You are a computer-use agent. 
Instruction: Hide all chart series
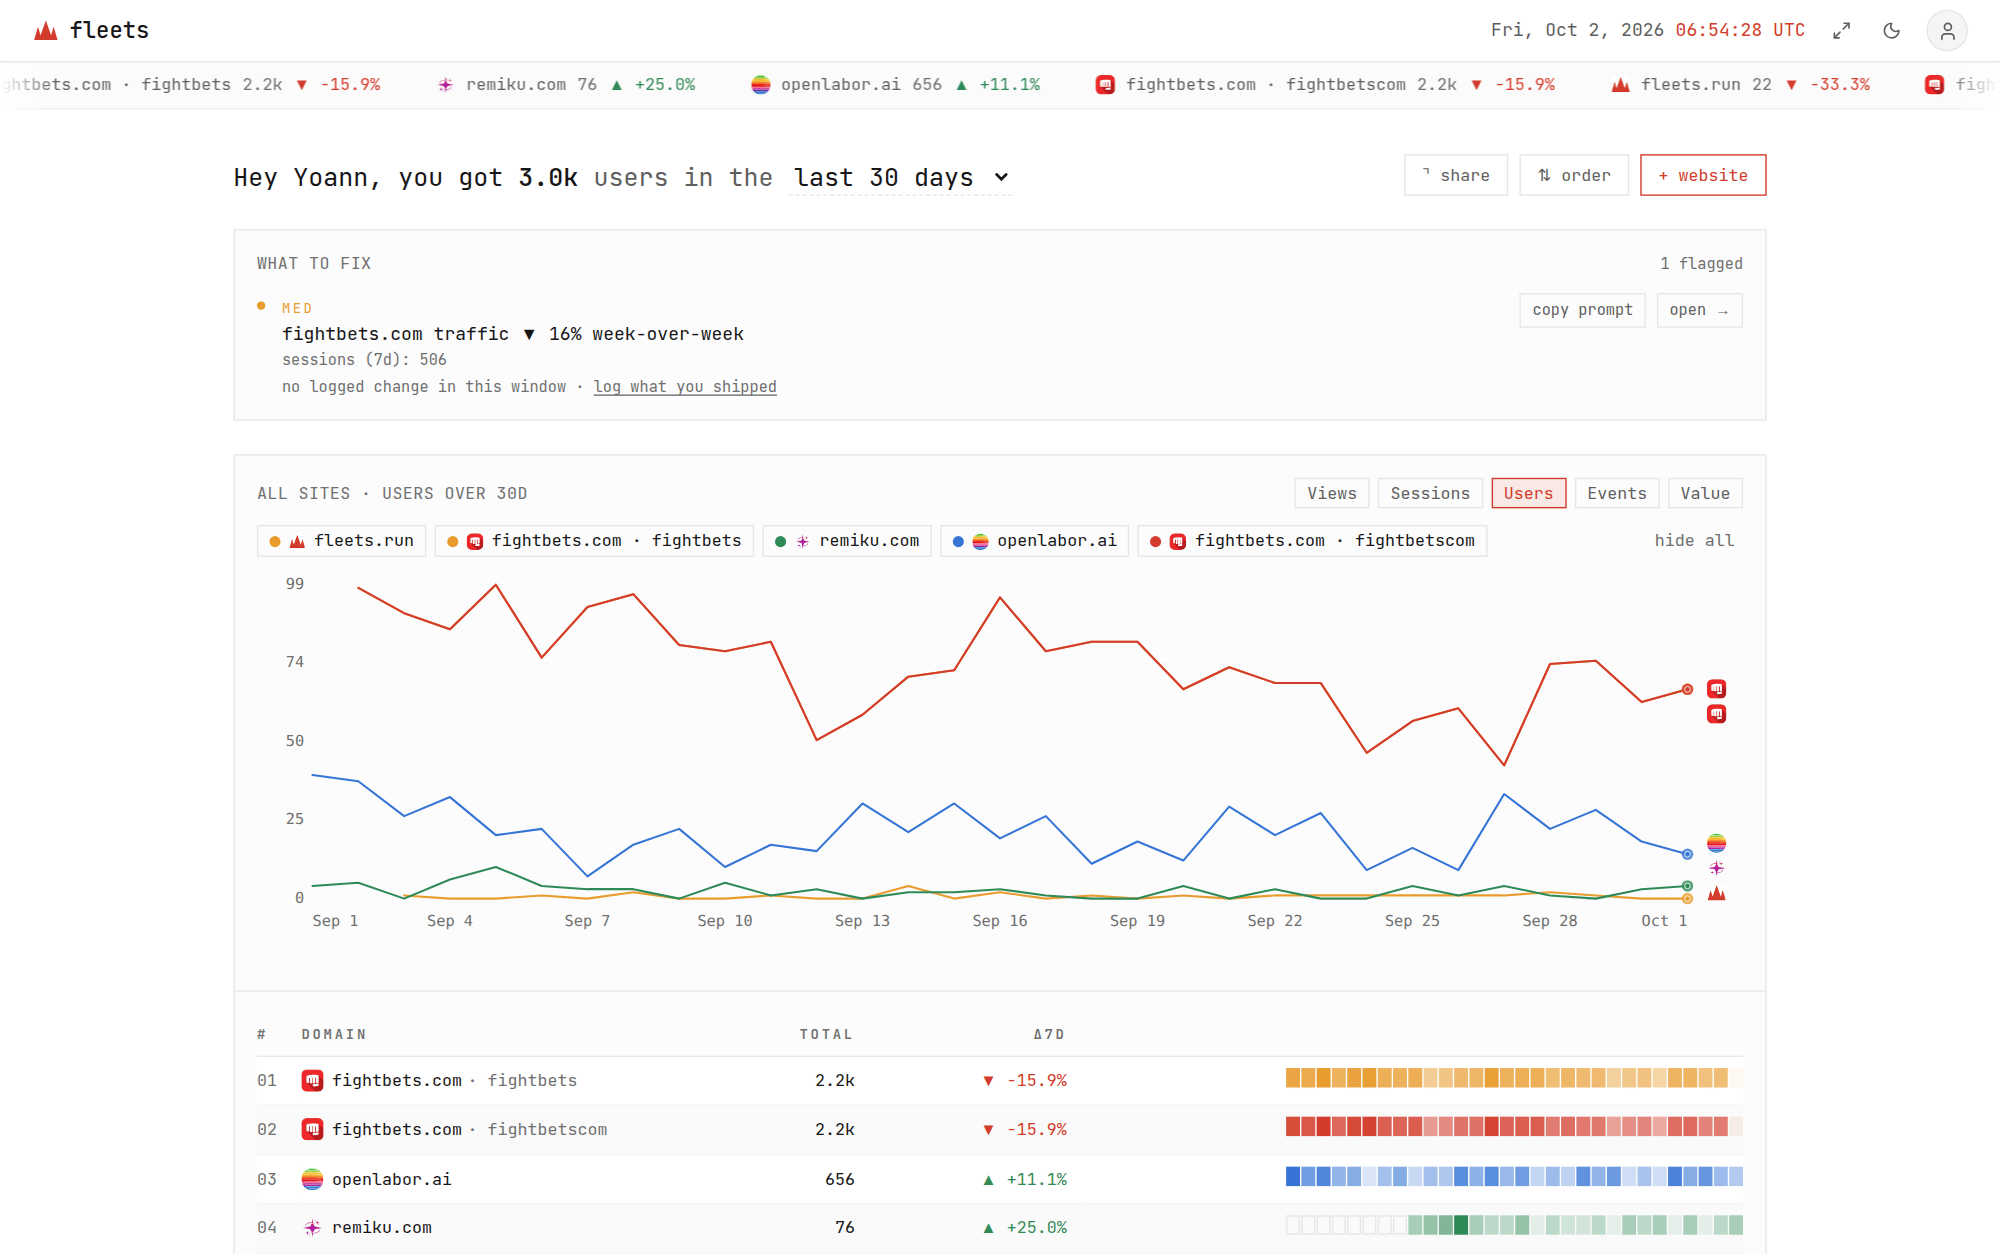[x=1694, y=541]
